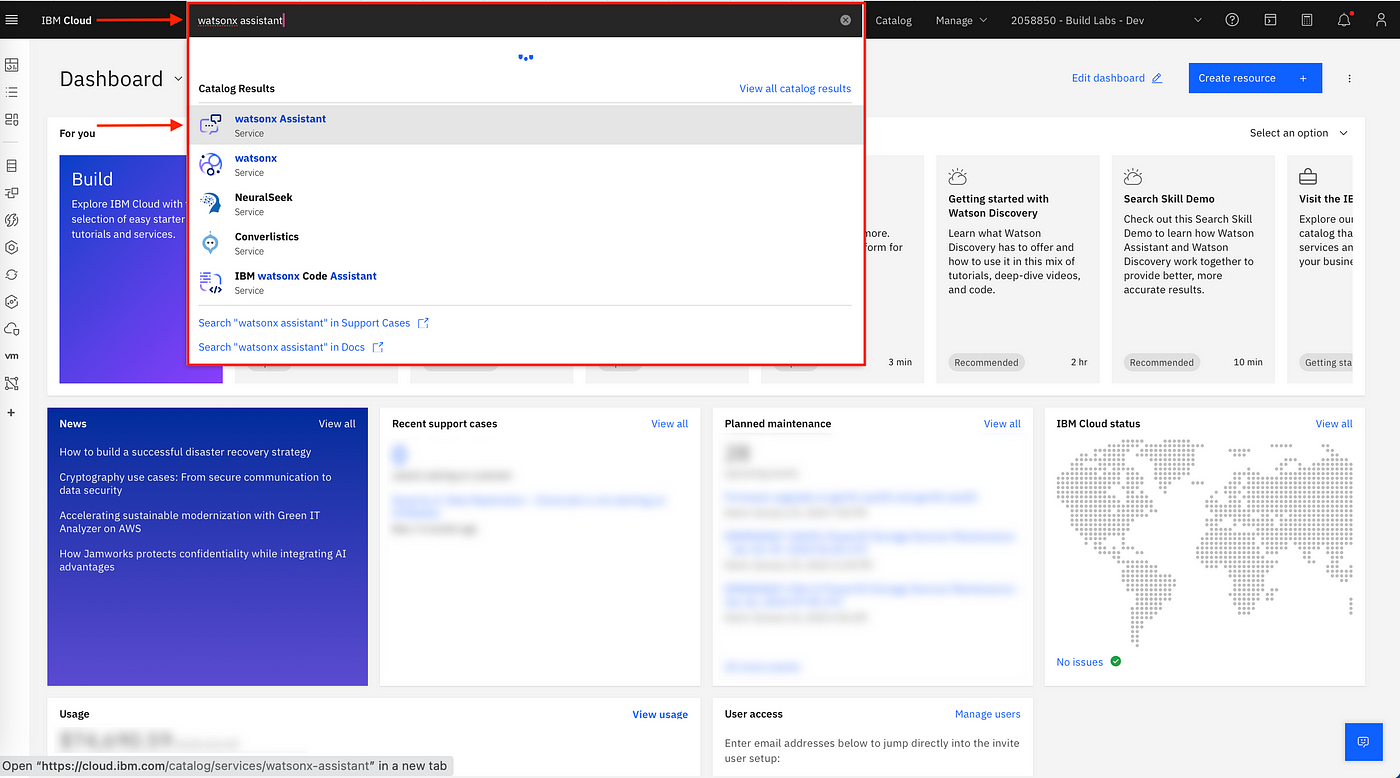This screenshot has height=778, width=1400.
Task: Open the Catalog menu item
Action: point(893,20)
